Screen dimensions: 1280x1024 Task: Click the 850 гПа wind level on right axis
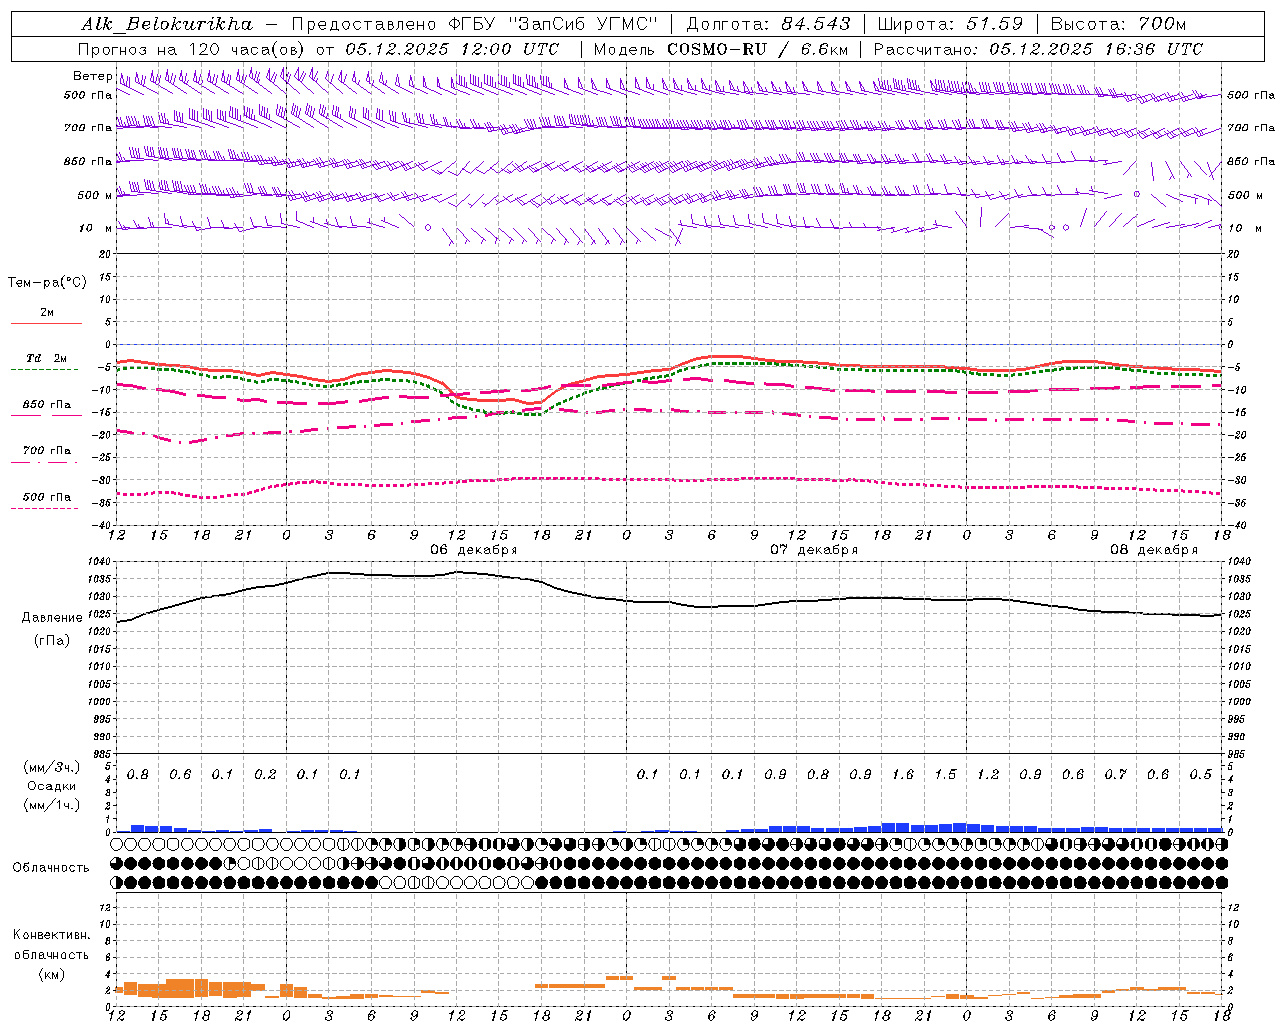pos(1251,161)
